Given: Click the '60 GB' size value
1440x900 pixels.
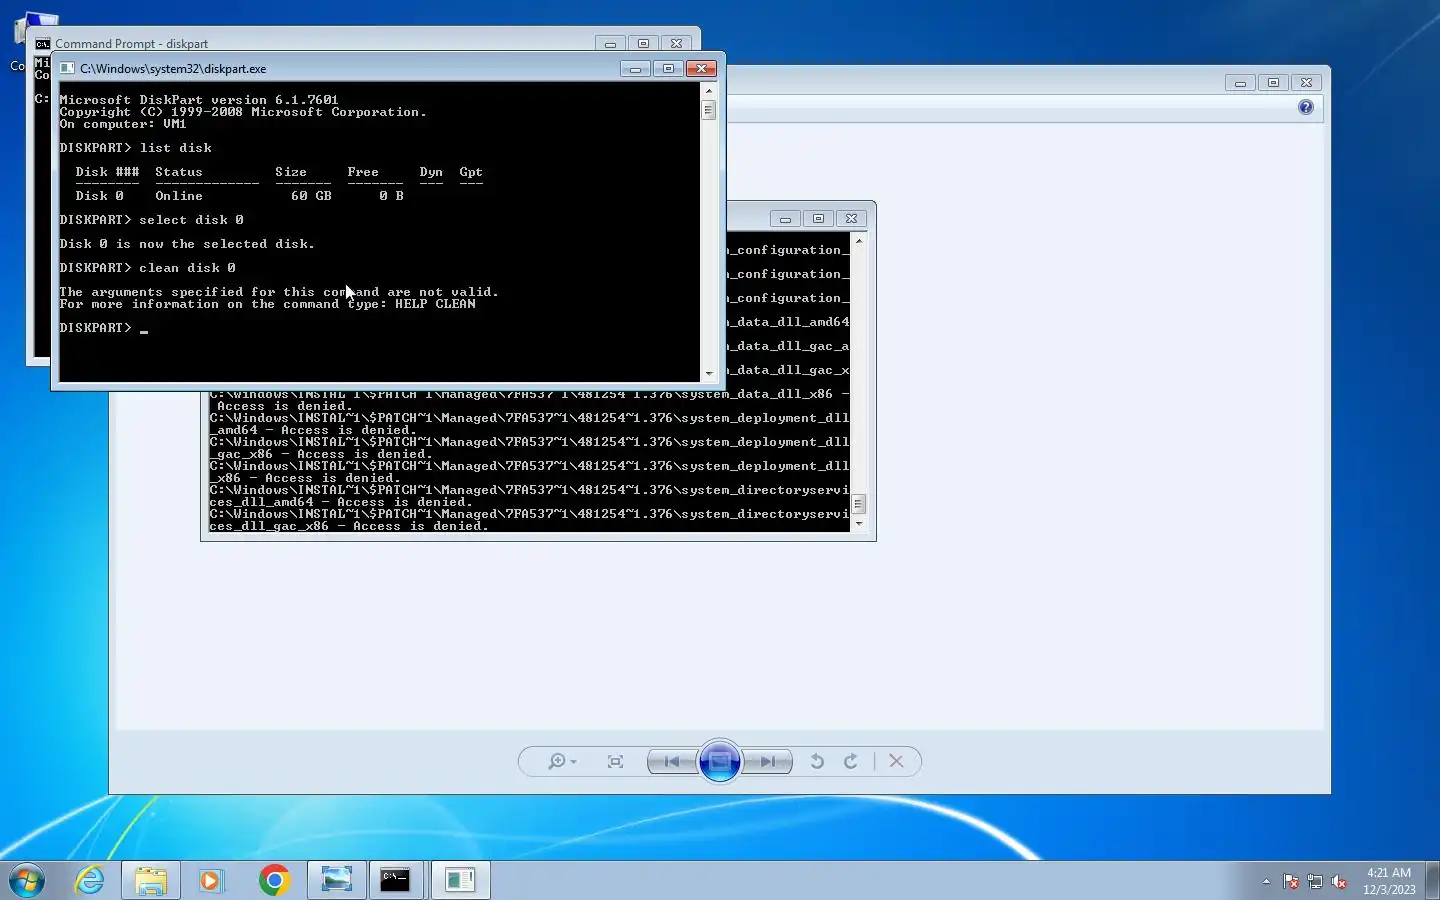Looking at the screenshot, I should (311, 196).
